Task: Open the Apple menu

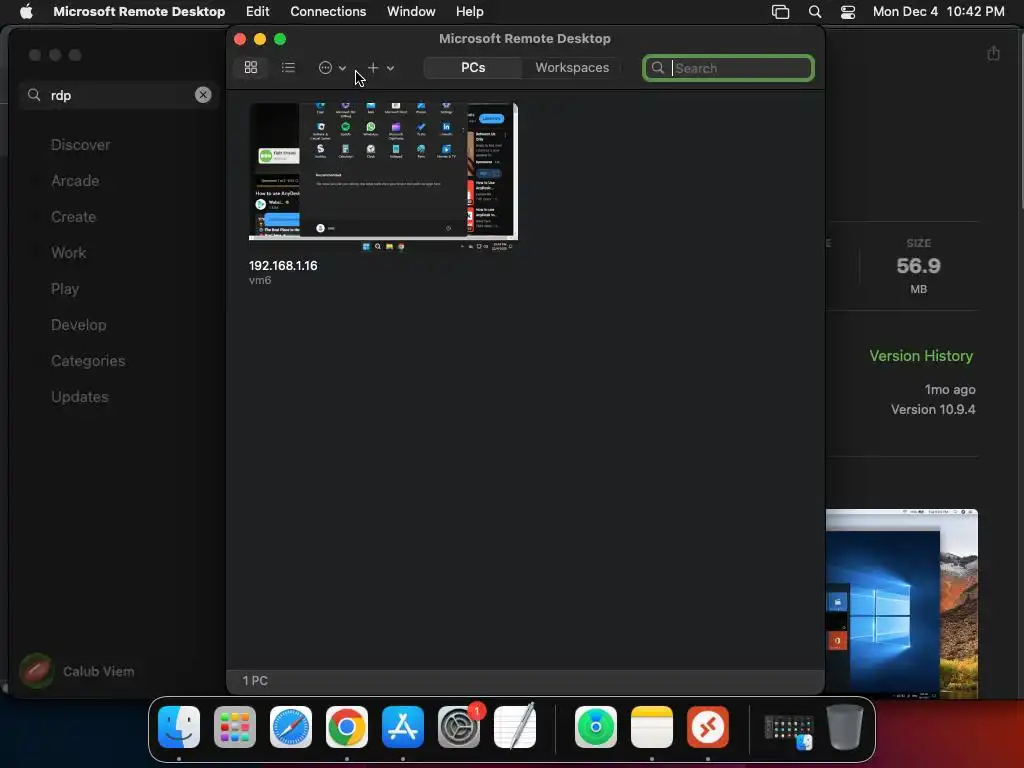Action: click(26, 12)
